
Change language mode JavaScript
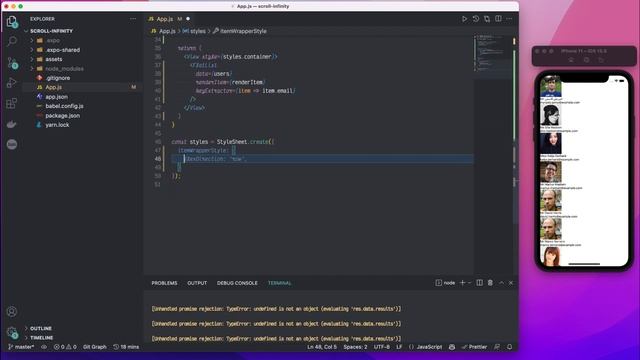(x=429, y=347)
